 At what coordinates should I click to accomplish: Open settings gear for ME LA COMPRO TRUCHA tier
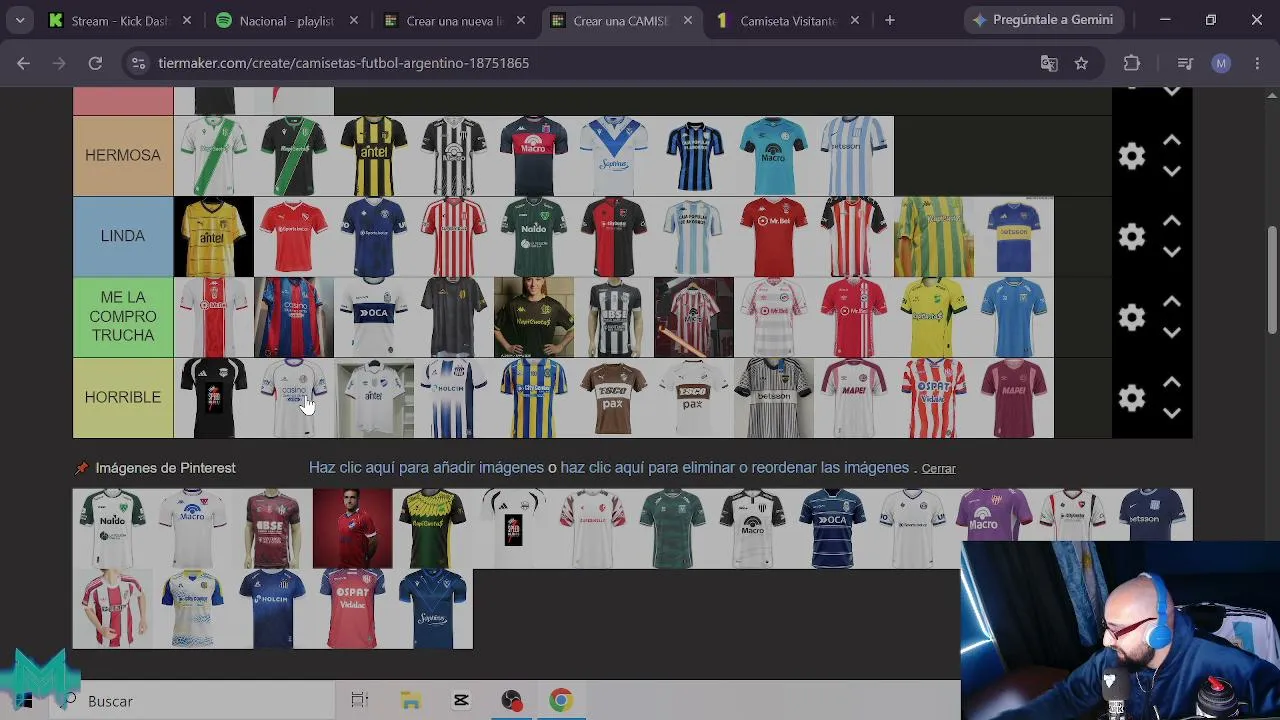(x=1132, y=317)
